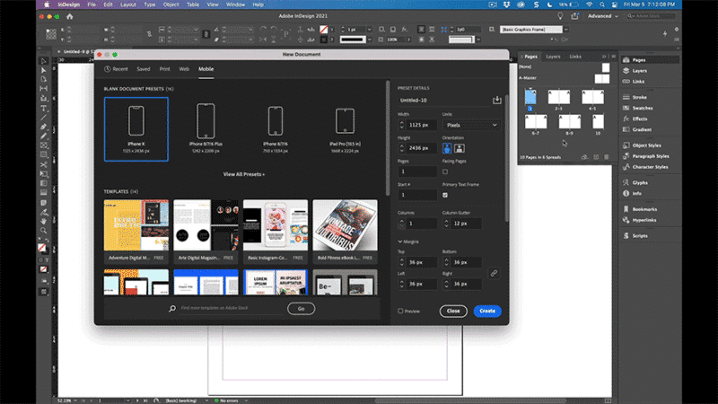Open the Units dropdown showing Pixels
Screen dimensions: 718x404
(472, 125)
